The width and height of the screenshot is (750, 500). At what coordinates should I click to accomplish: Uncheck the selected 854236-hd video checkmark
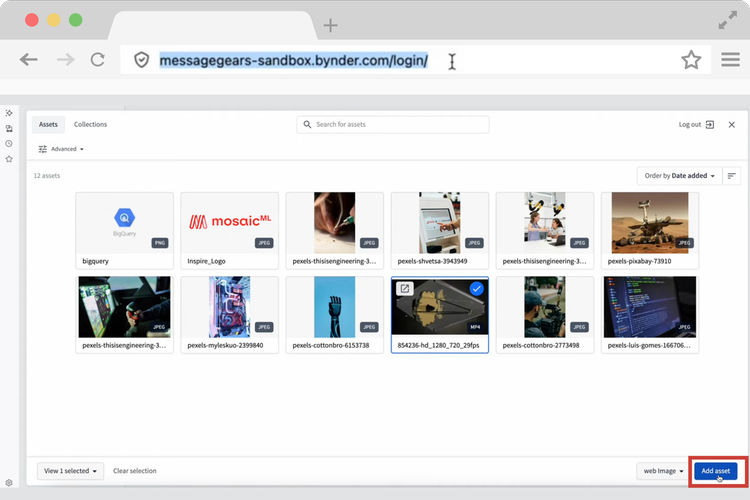(476, 289)
